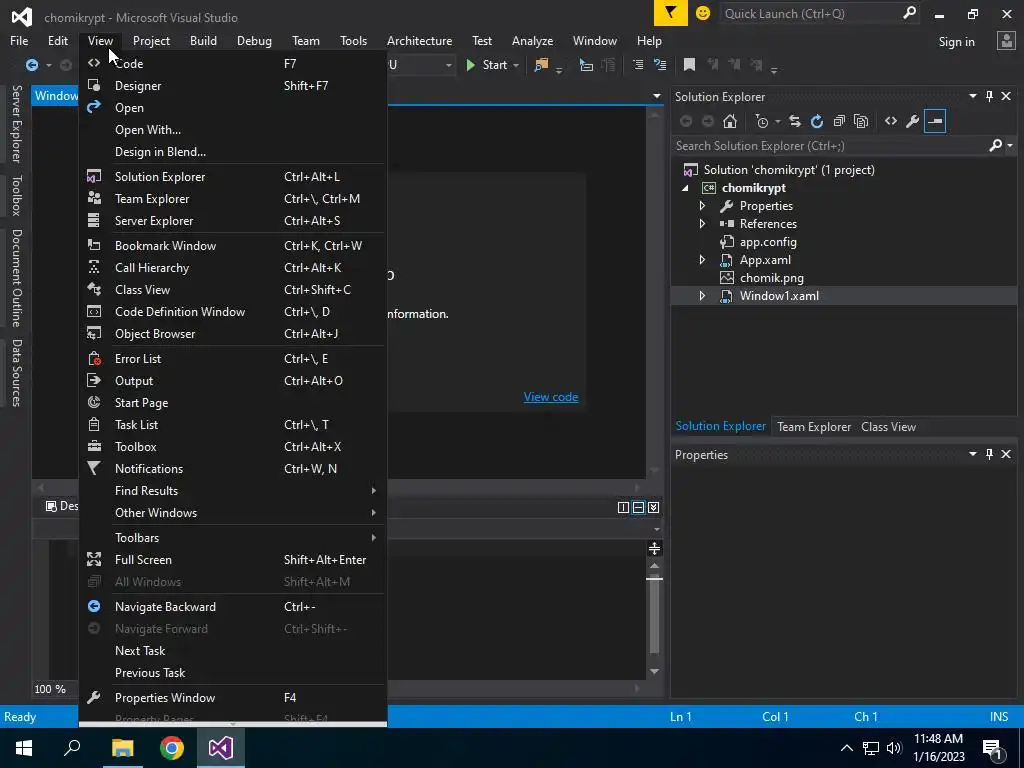This screenshot has height=768, width=1024.
Task: Click the Show All Files icon
Action: click(x=861, y=121)
